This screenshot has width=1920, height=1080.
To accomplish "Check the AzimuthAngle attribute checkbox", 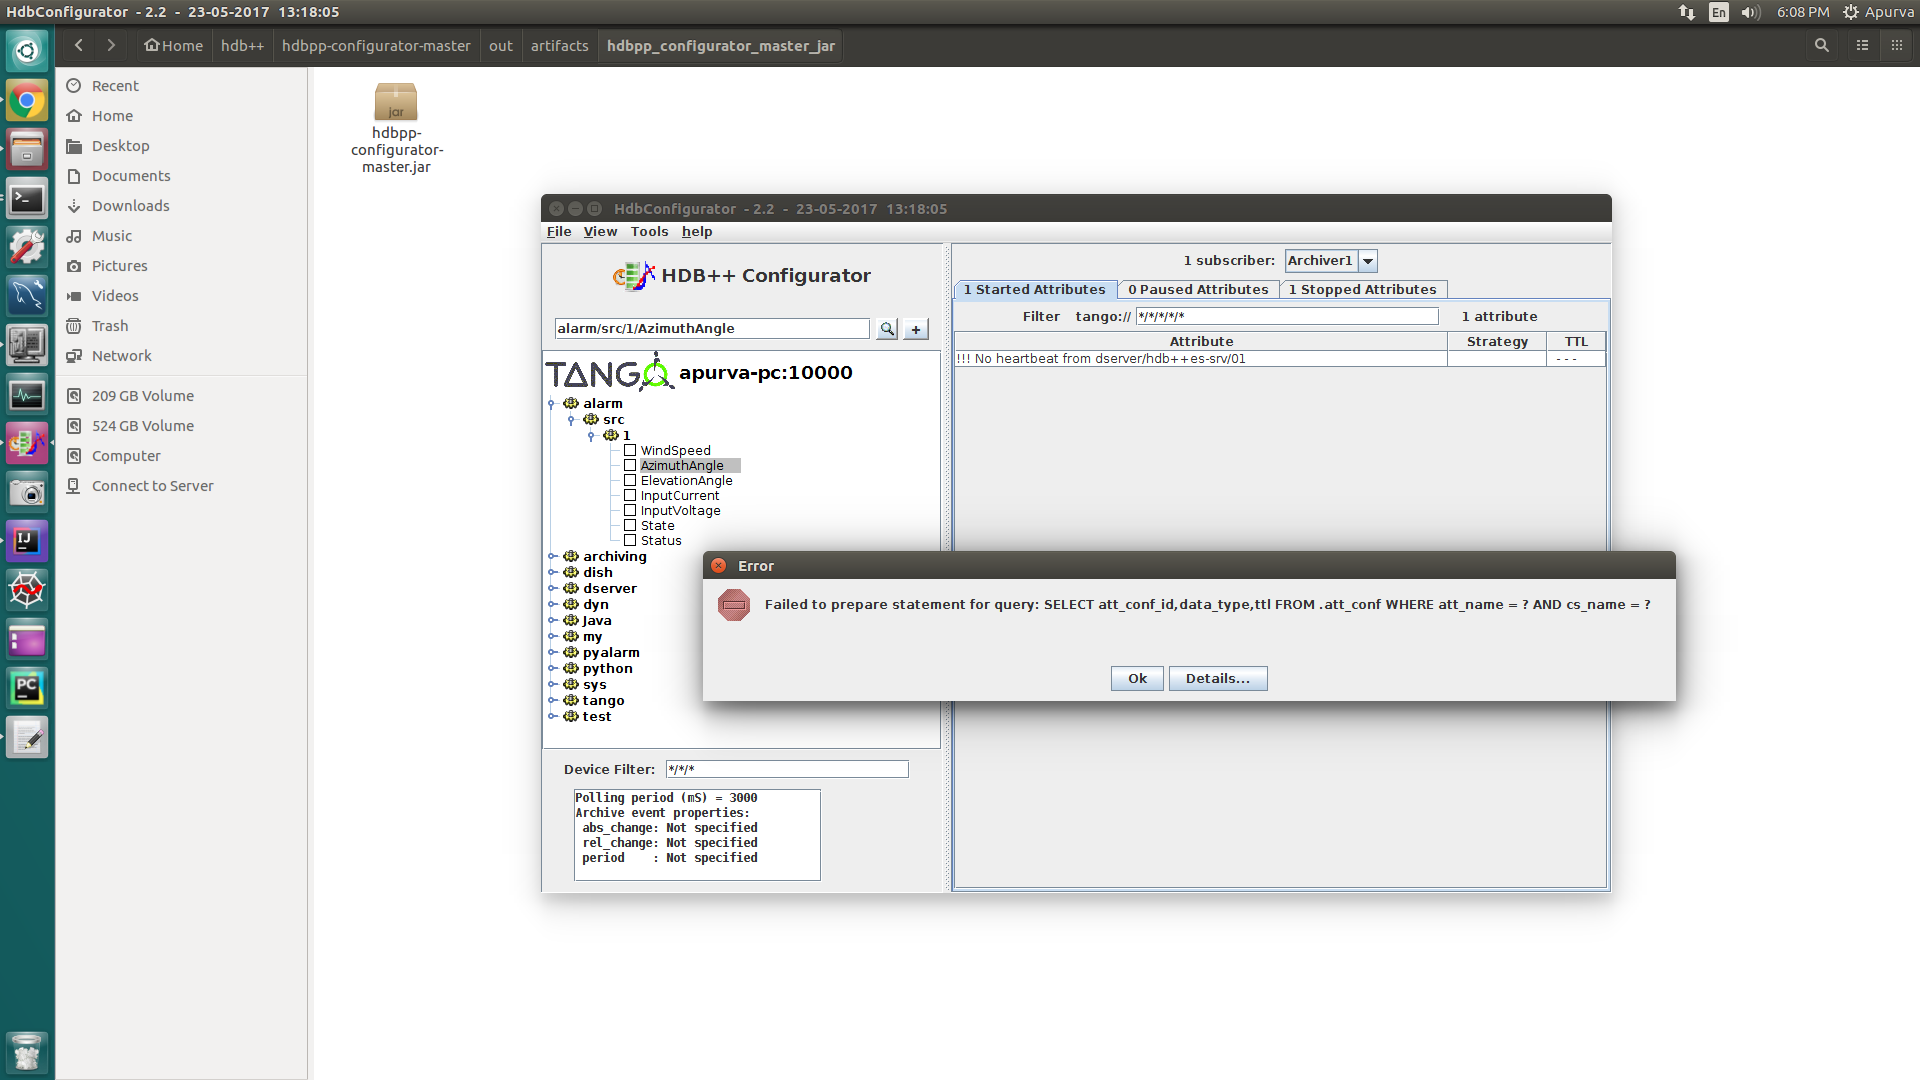I will point(630,465).
